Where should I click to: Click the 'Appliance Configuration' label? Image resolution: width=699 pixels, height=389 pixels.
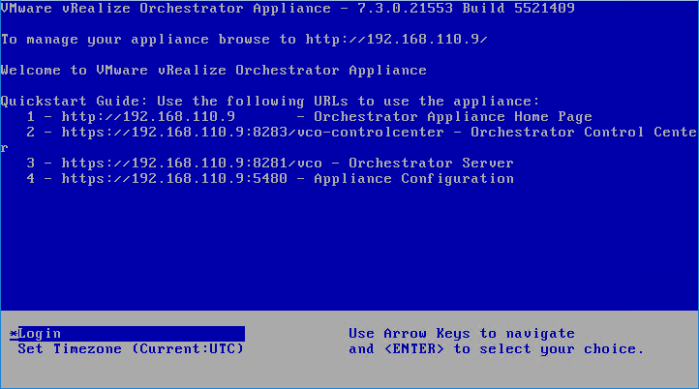pos(414,179)
